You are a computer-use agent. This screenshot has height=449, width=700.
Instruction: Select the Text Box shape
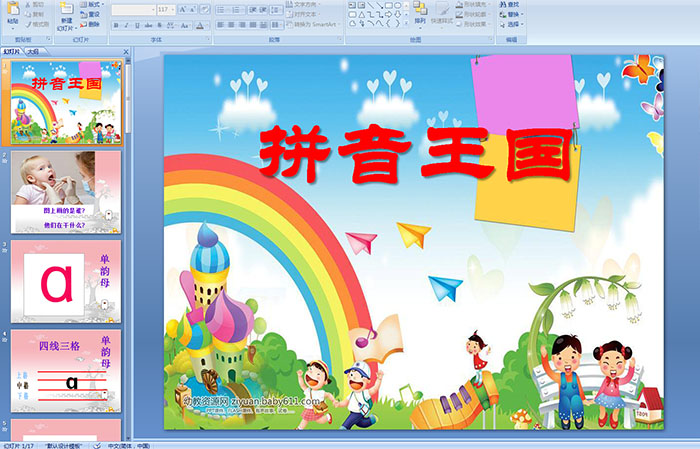[x=353, y=5]
